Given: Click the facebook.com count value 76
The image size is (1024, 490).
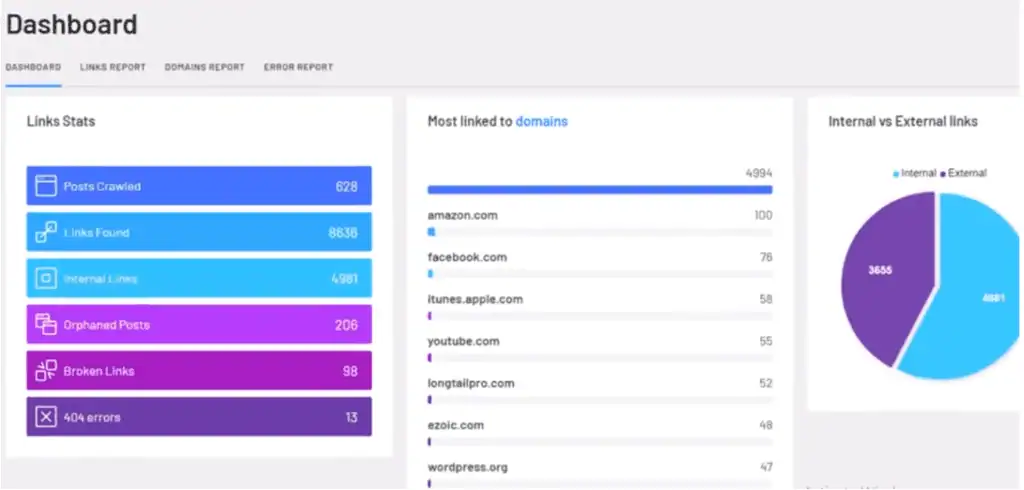Looking at the screenshot, I should [x=766, y=257].
